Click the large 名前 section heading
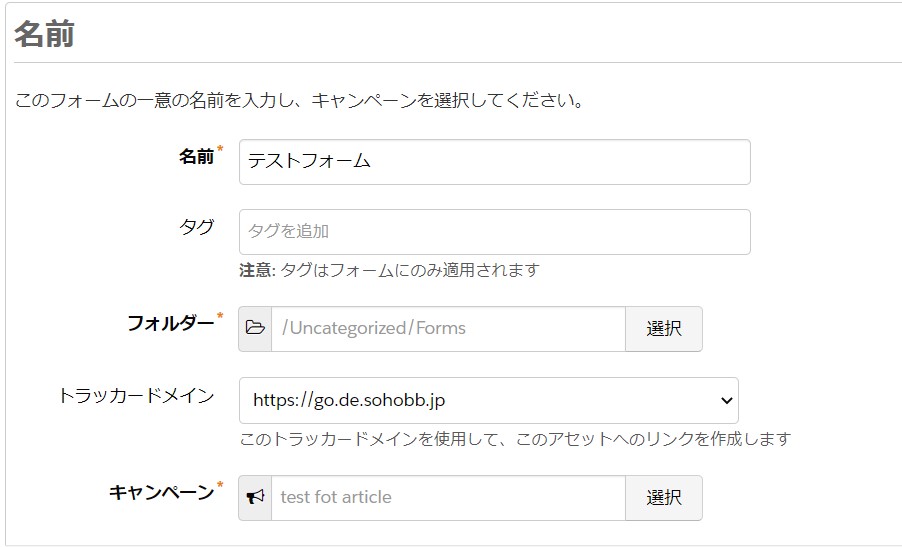 coord(44,33)
